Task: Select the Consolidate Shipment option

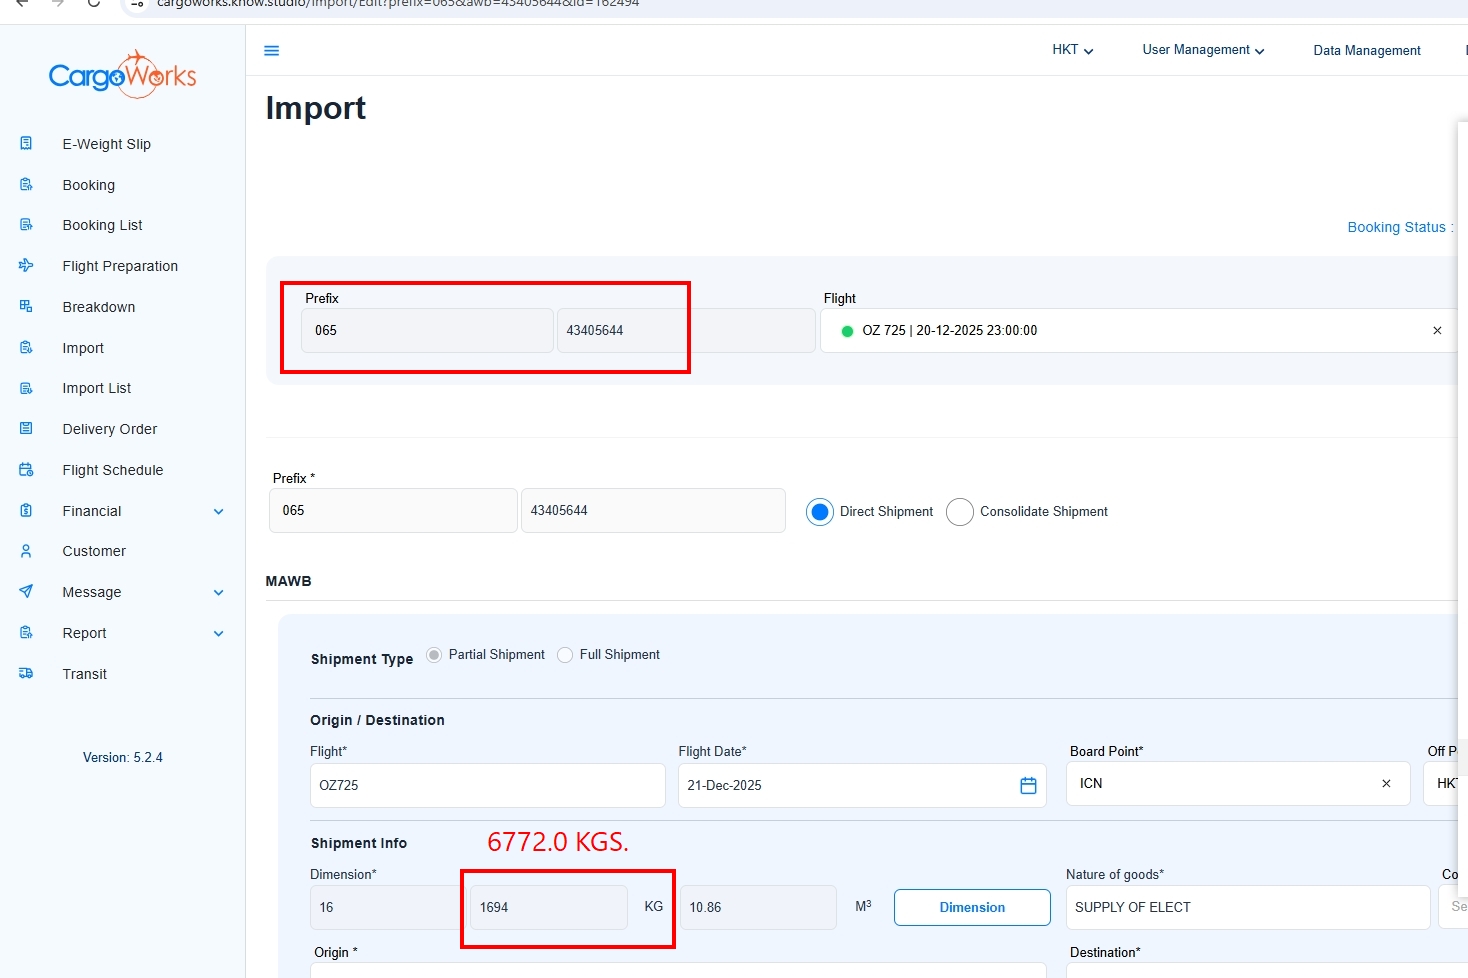Action: (x=960, y=512)
